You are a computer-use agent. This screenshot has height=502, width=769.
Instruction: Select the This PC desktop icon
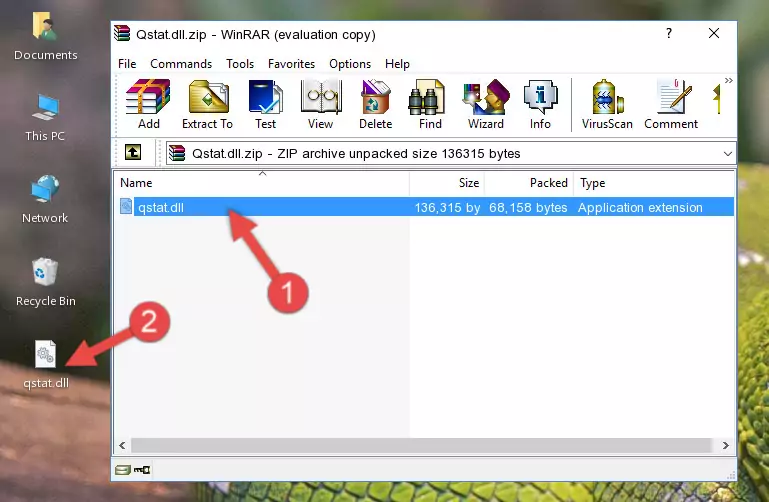point(45,118)
